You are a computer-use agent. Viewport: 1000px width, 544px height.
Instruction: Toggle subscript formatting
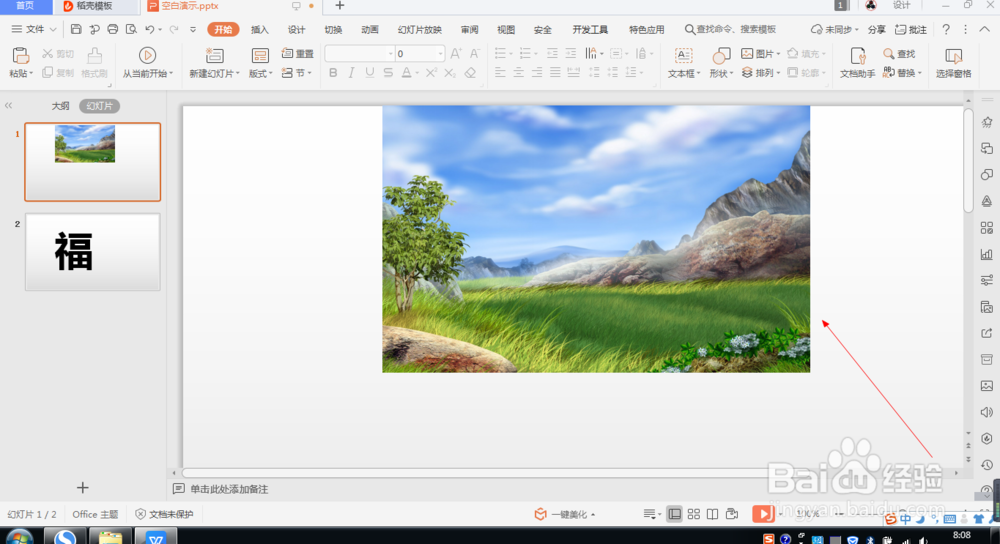tap(450, 73)
